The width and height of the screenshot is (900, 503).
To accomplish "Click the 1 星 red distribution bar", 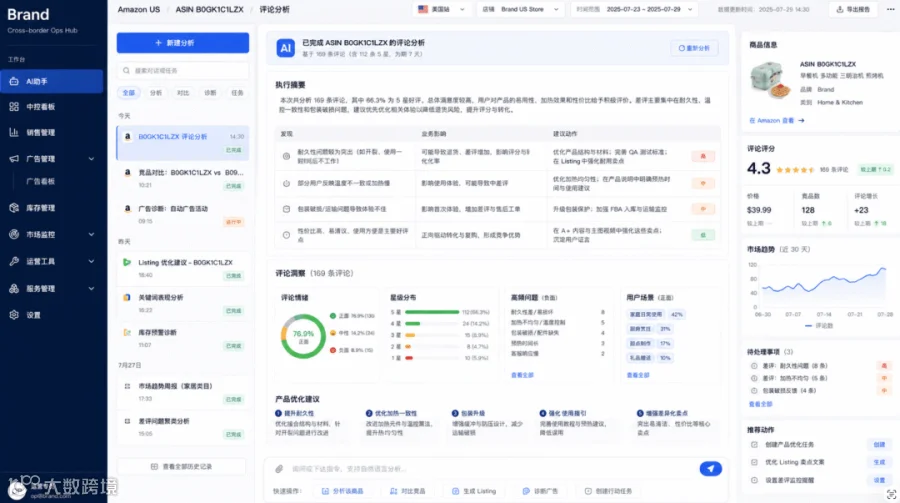I will [409, 358].
